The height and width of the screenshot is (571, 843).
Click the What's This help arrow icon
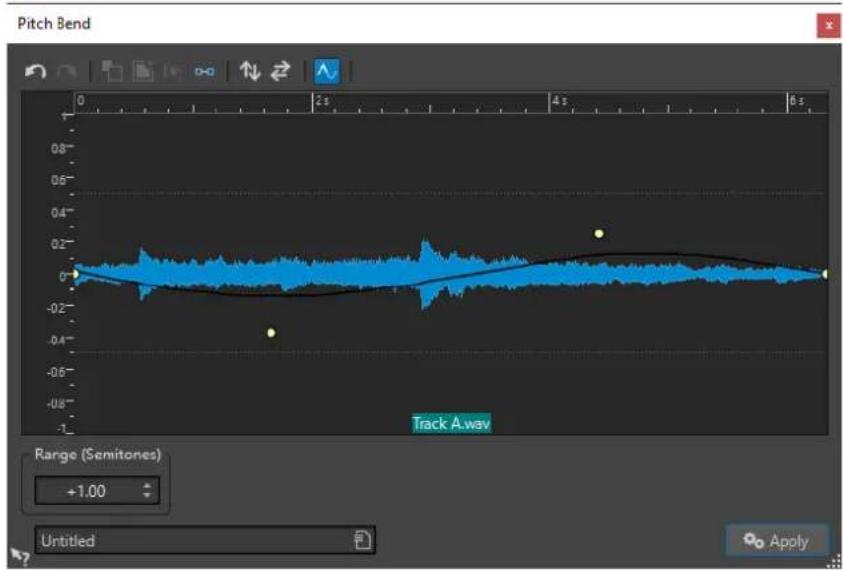pyautogui.click(x=20, y=557)
